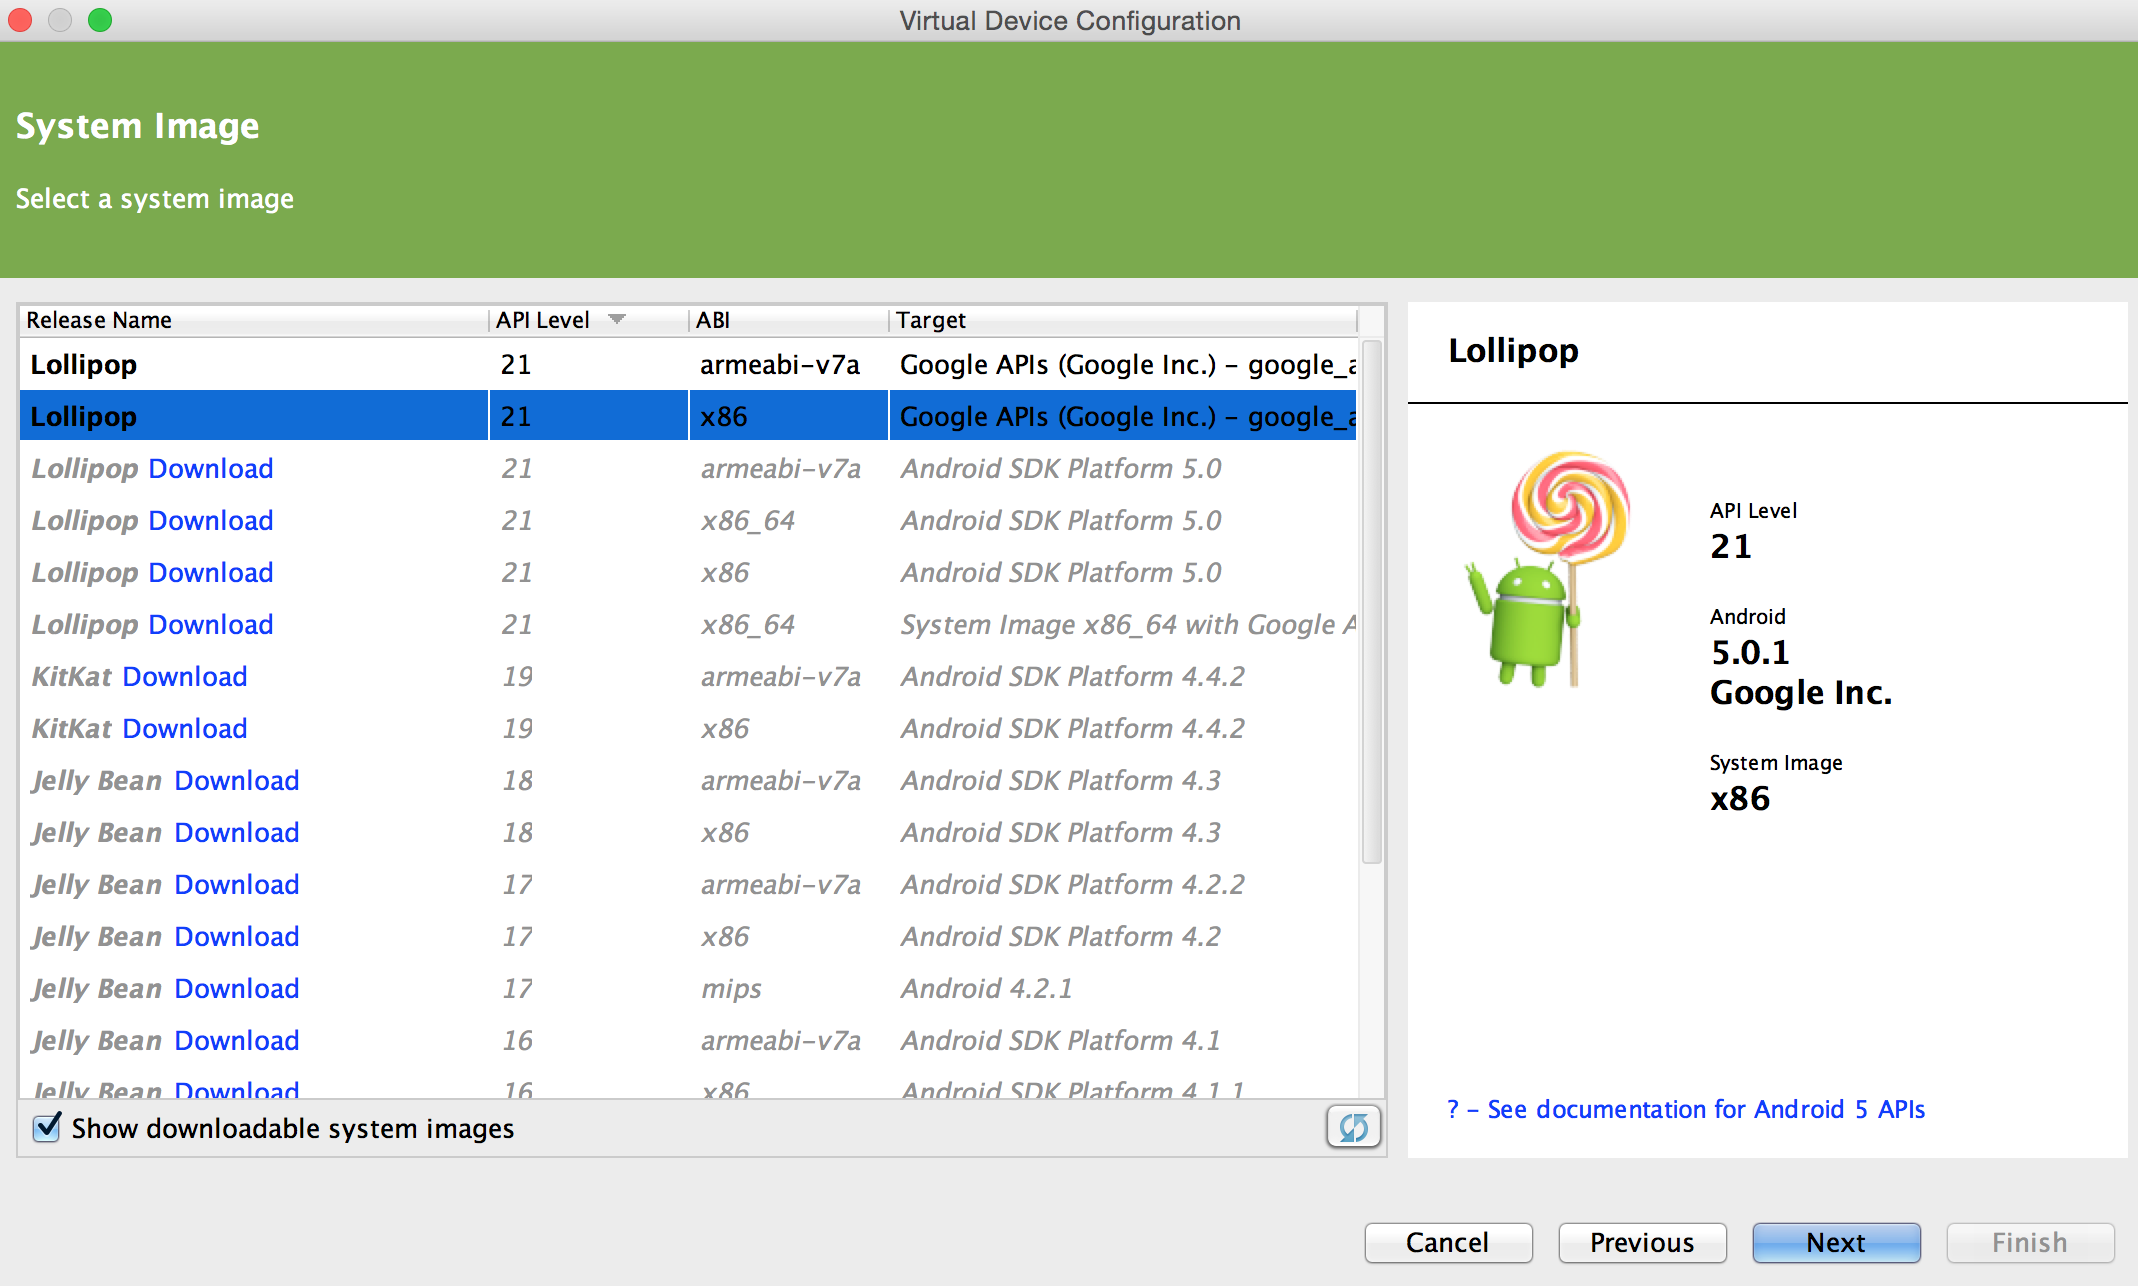The image size is (2138, 1286).
Task: Click the Lollipop Android mascot image
Action: coord(1548,569)
